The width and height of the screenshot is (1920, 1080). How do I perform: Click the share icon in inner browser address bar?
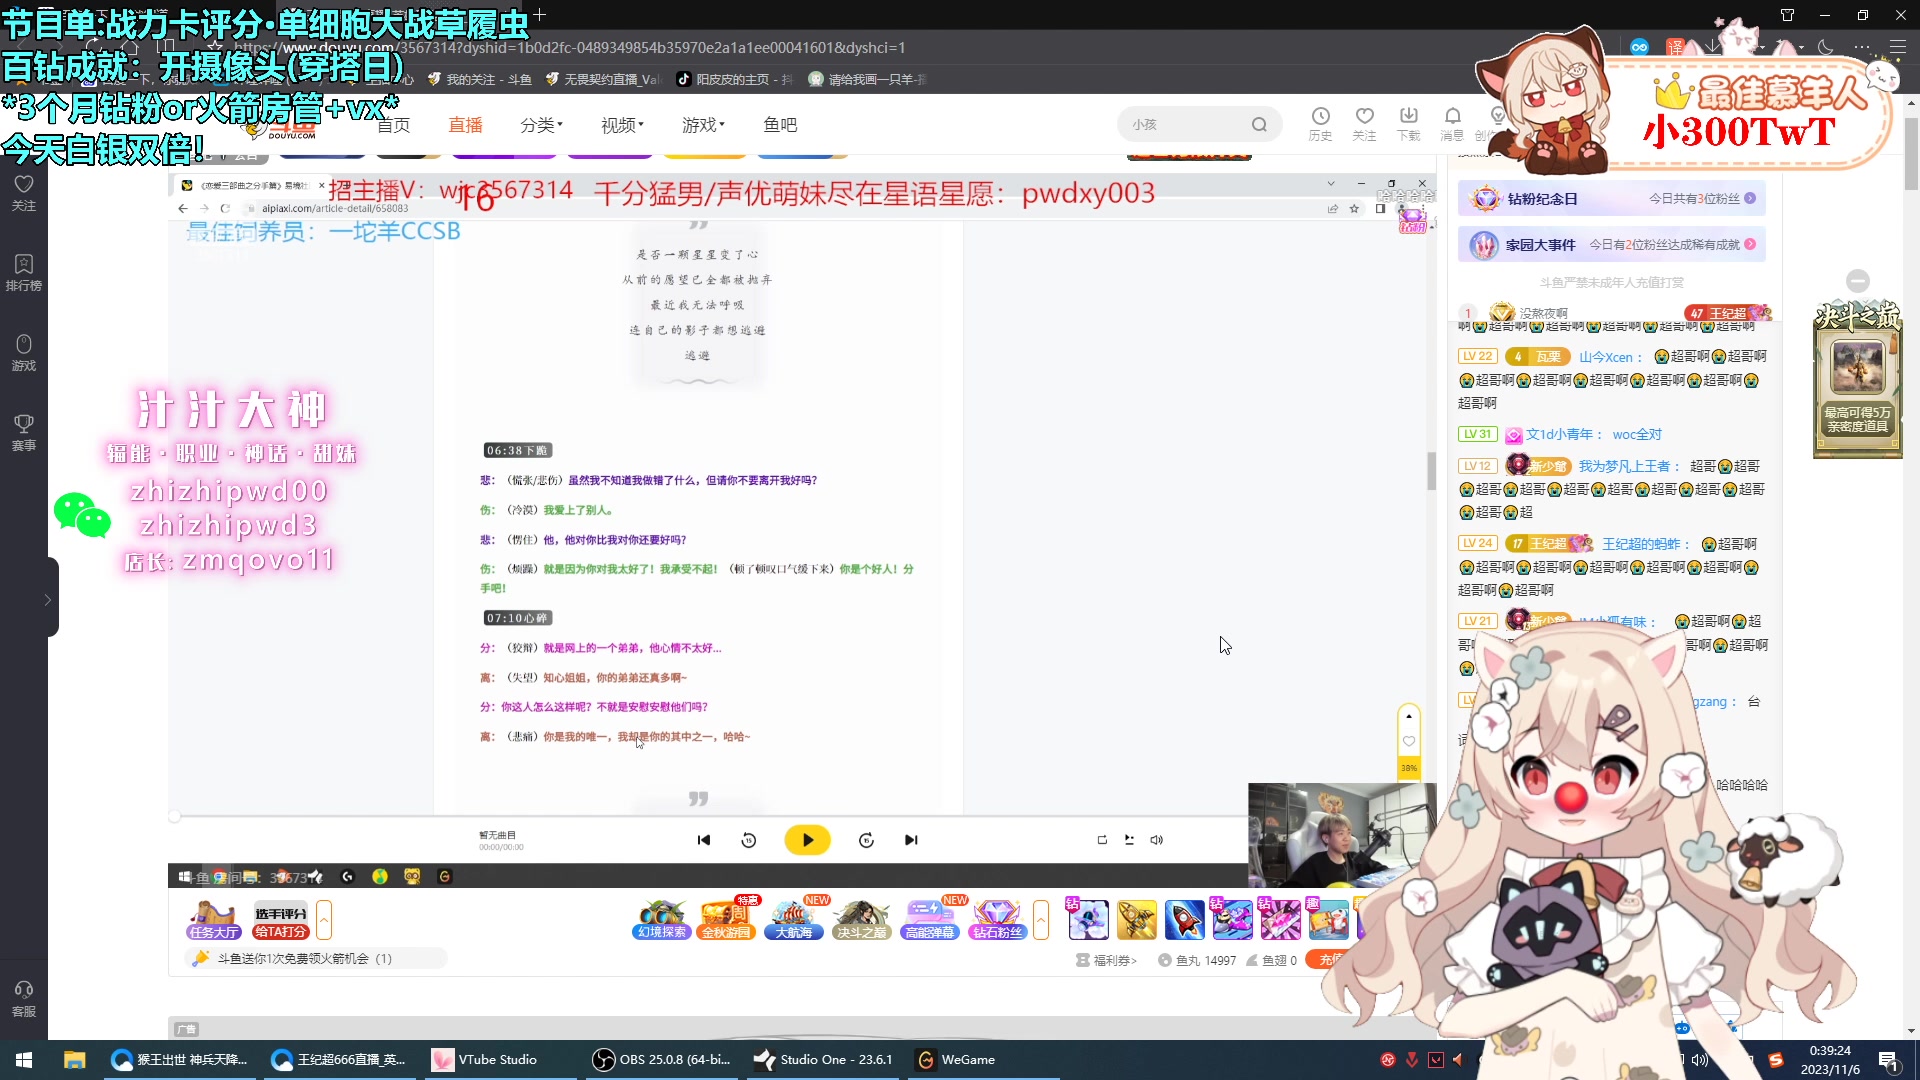coord(1332,208)
